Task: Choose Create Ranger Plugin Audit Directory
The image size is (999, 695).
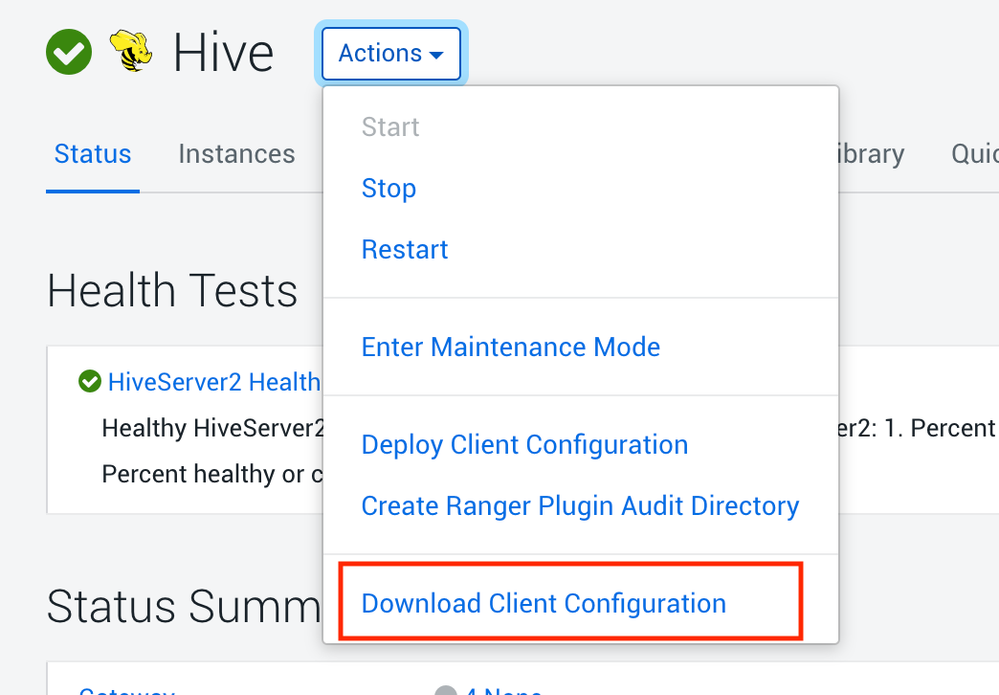Action: 580,506
